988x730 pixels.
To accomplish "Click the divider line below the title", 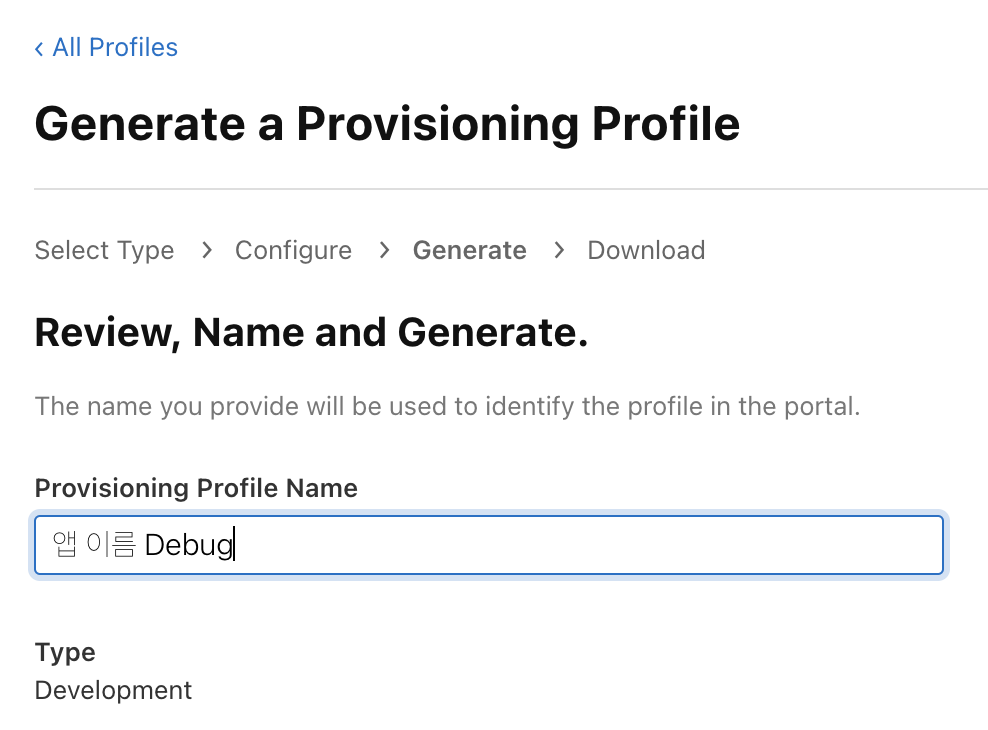I will [510, 188].
